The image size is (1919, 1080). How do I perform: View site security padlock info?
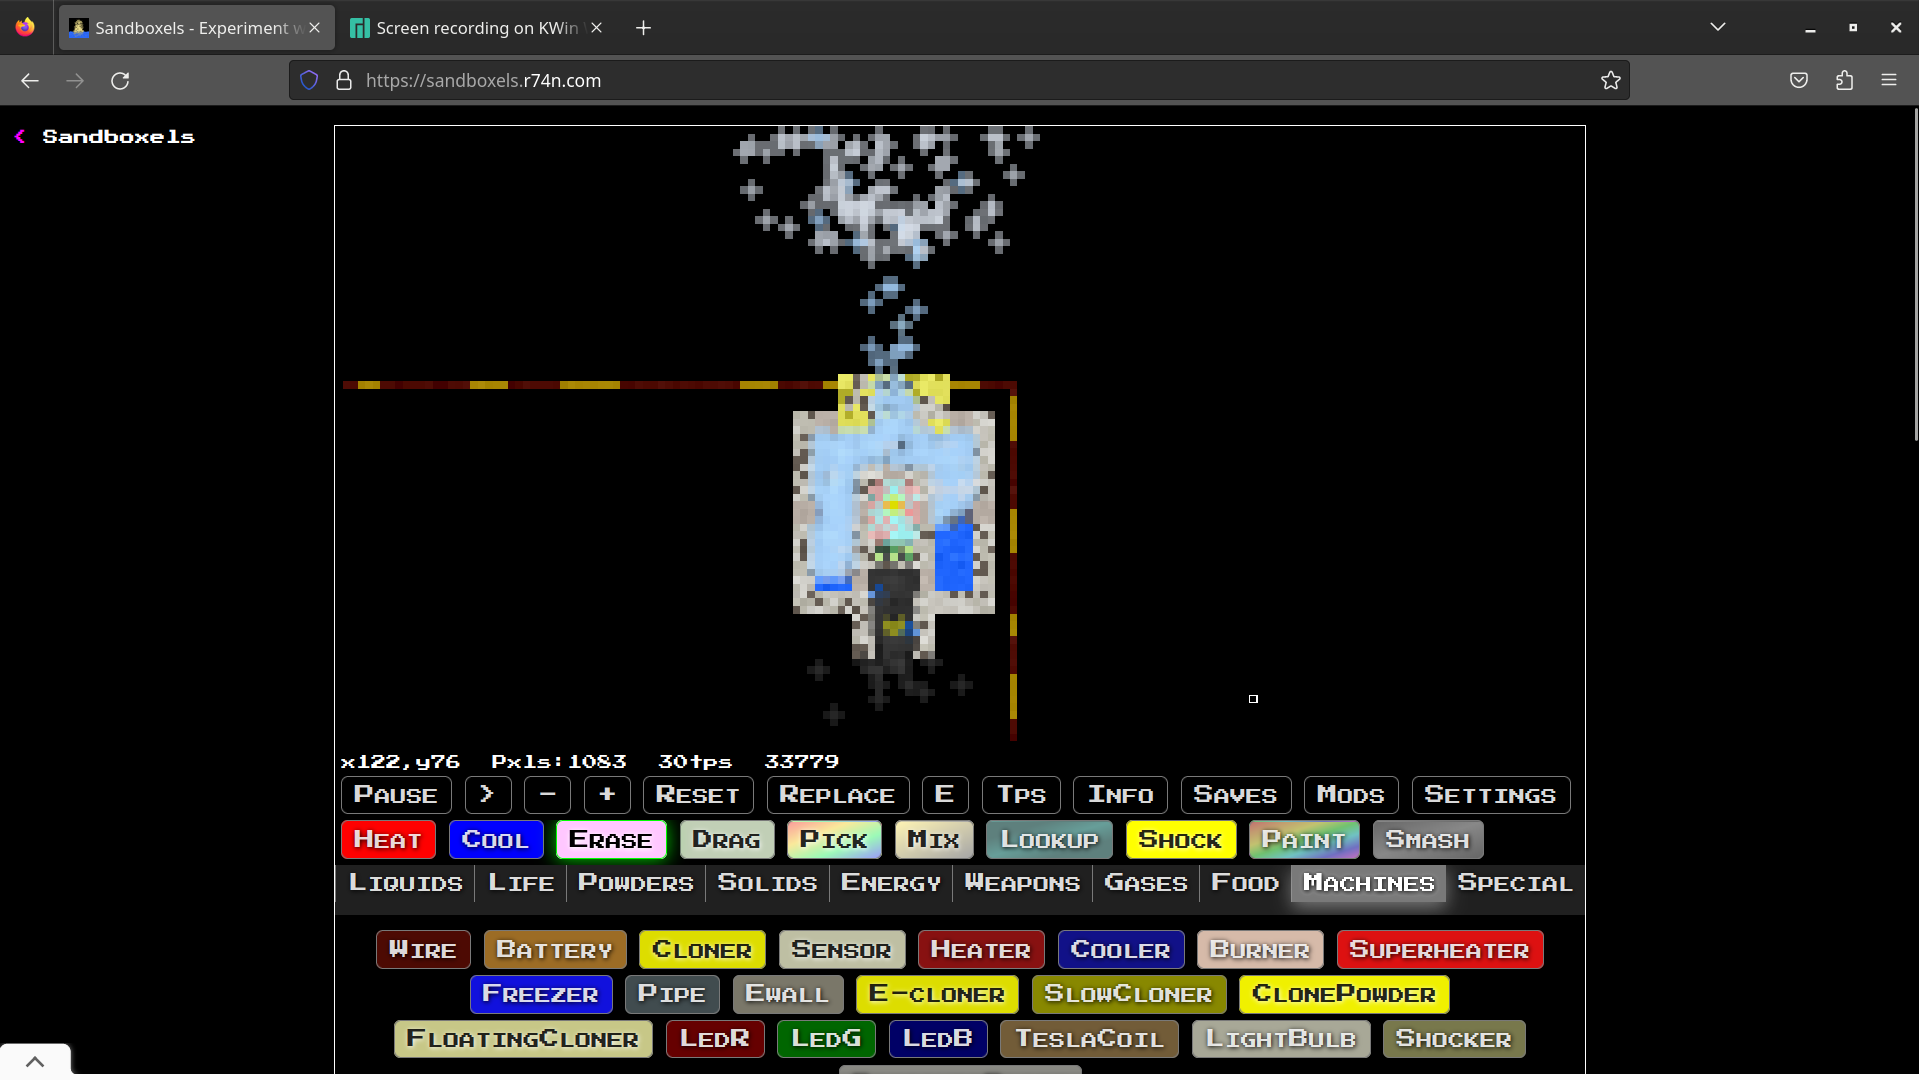tap(344, 81)
